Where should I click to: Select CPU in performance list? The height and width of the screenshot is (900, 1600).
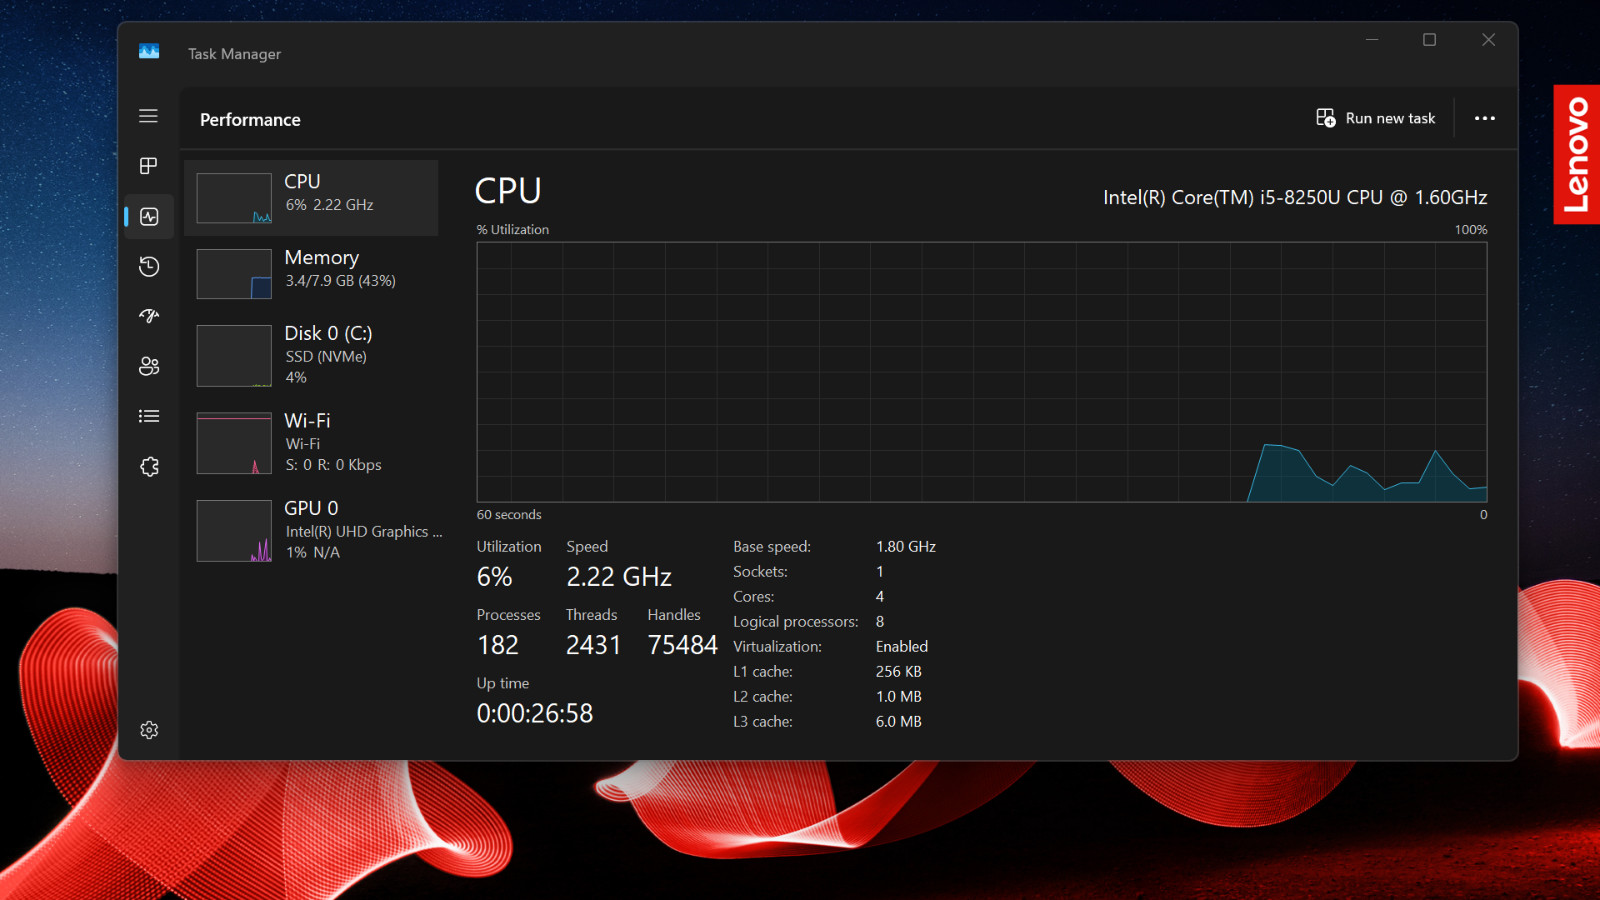click(311, 198)
